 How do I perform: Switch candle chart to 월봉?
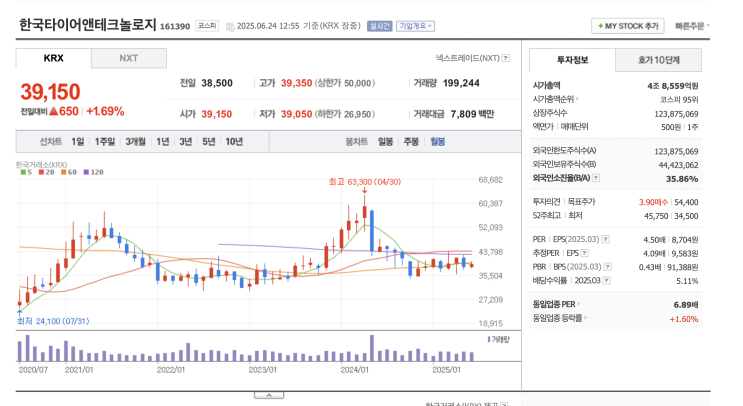tap(437, 142)
